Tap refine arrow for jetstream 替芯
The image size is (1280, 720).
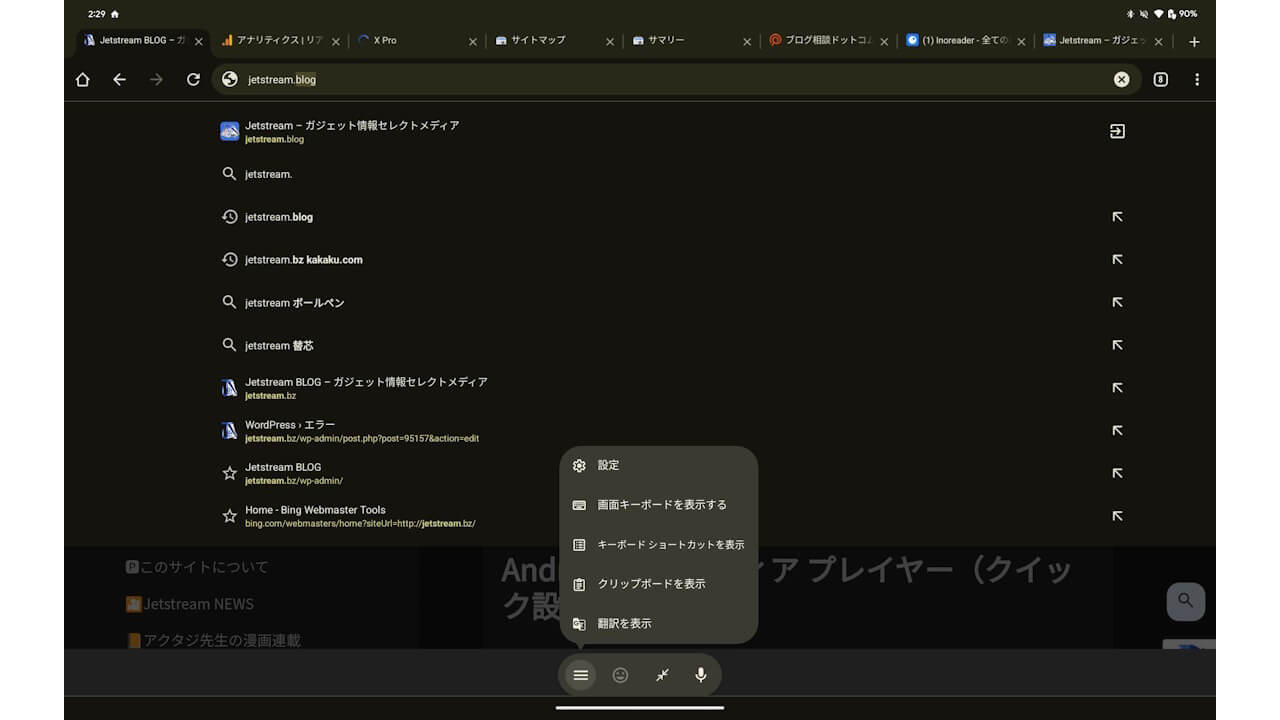click(1118, 346)
